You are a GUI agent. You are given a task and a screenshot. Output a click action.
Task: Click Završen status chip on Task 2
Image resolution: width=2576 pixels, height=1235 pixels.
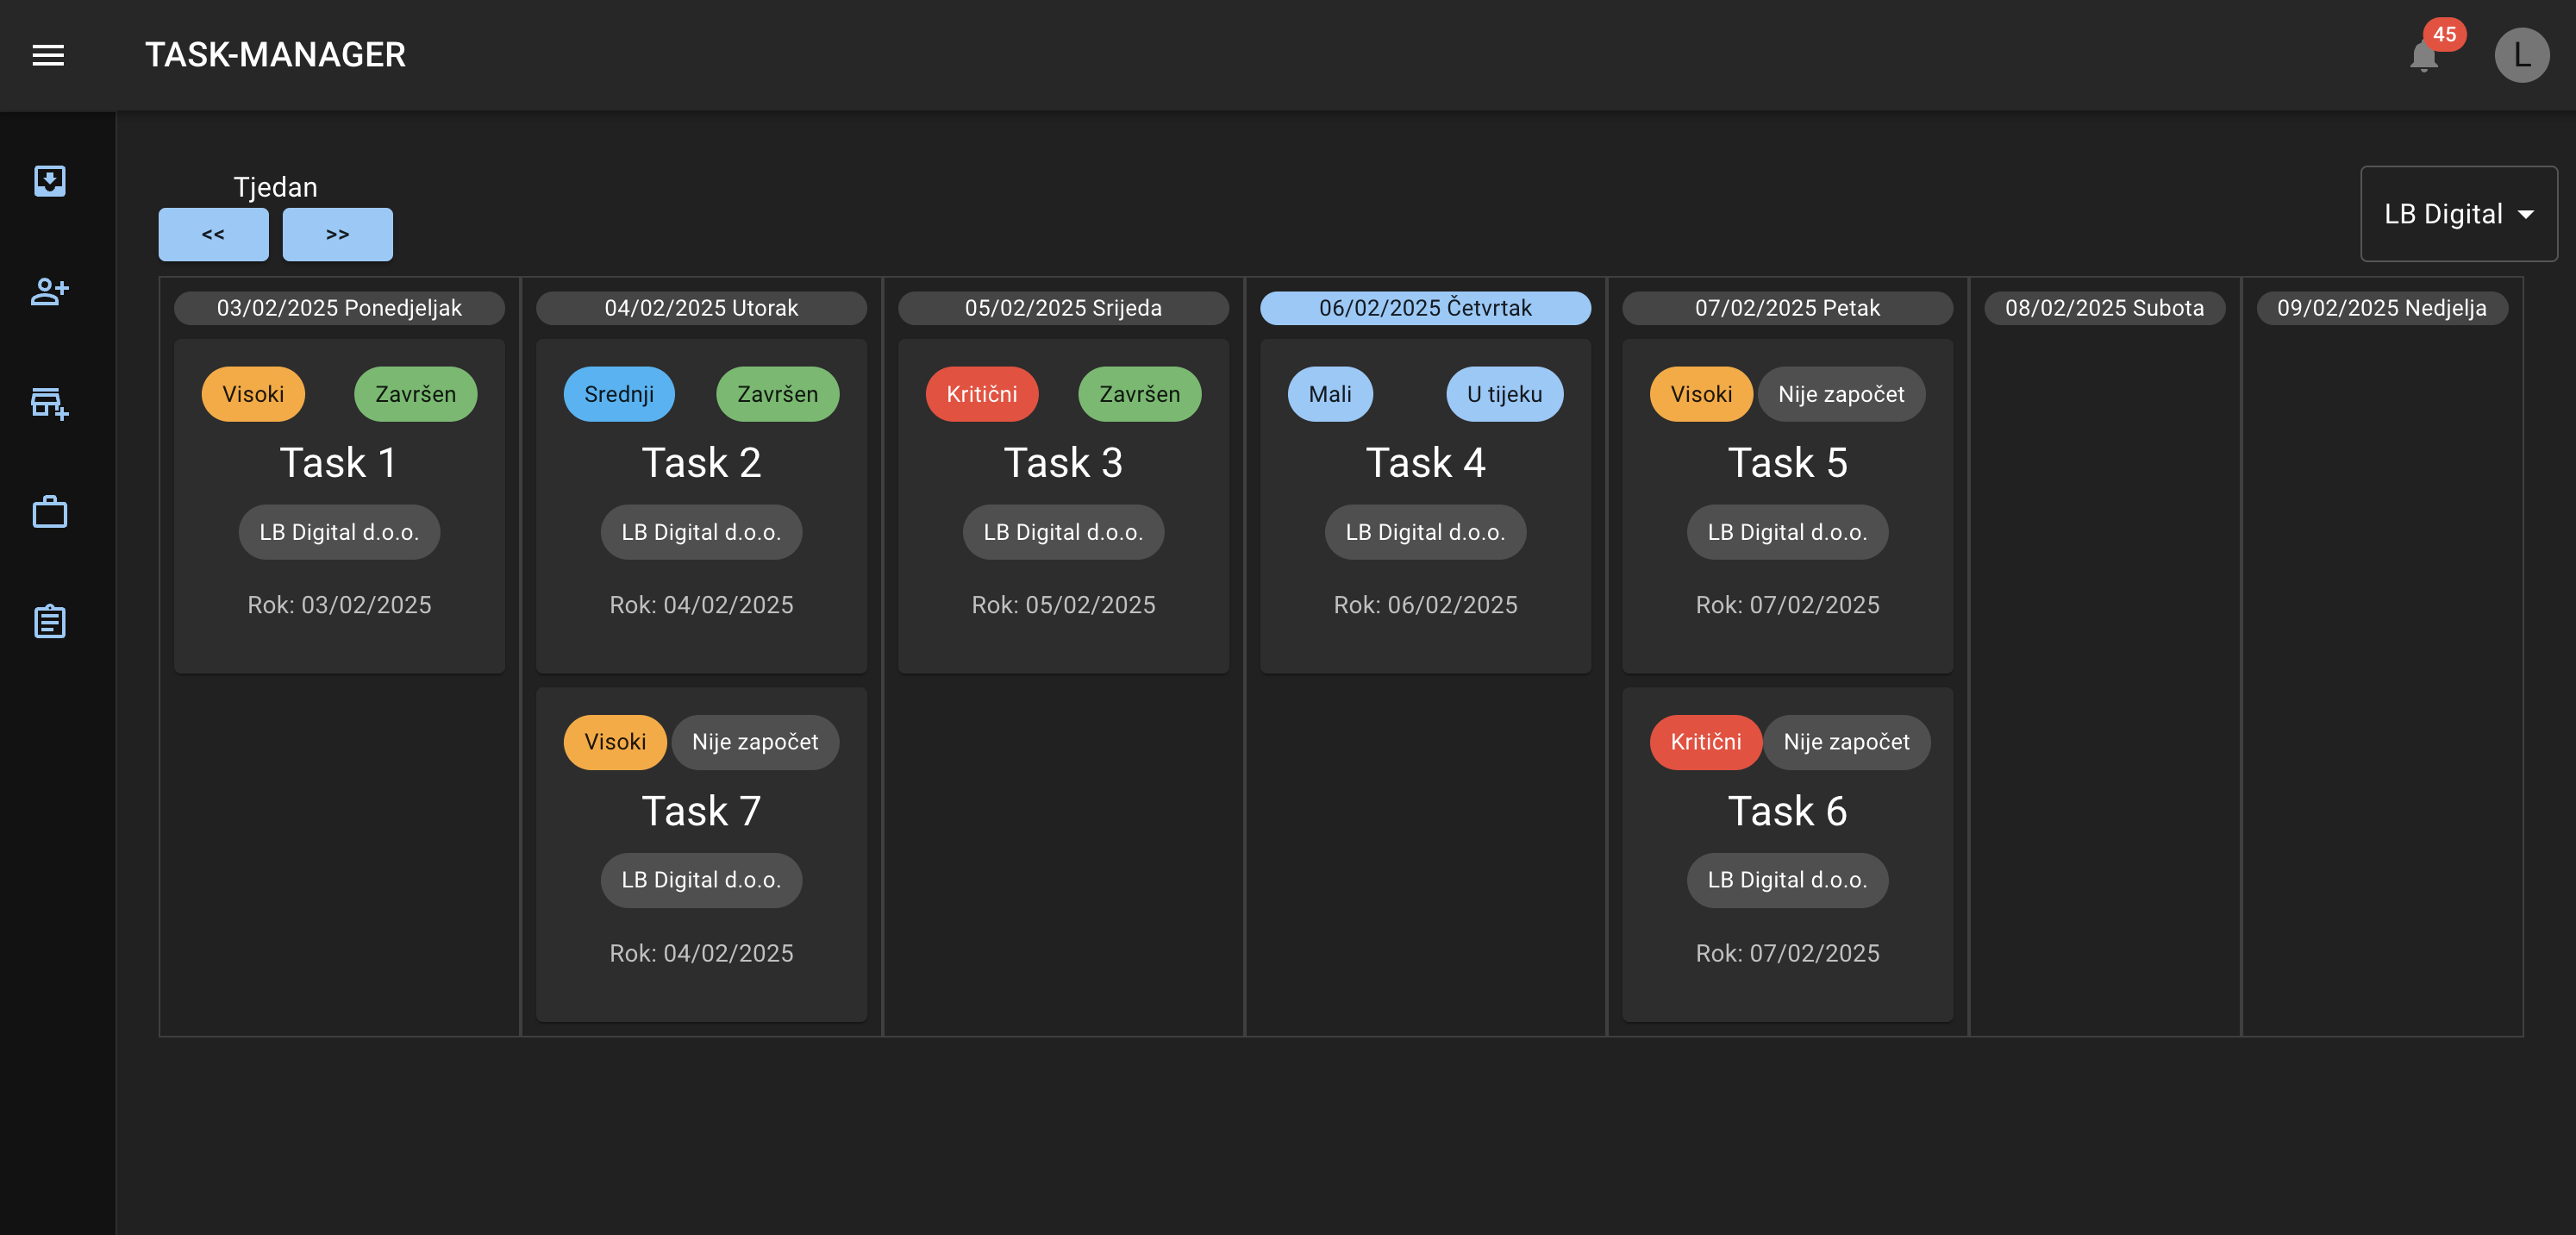[x=777, y=394]
